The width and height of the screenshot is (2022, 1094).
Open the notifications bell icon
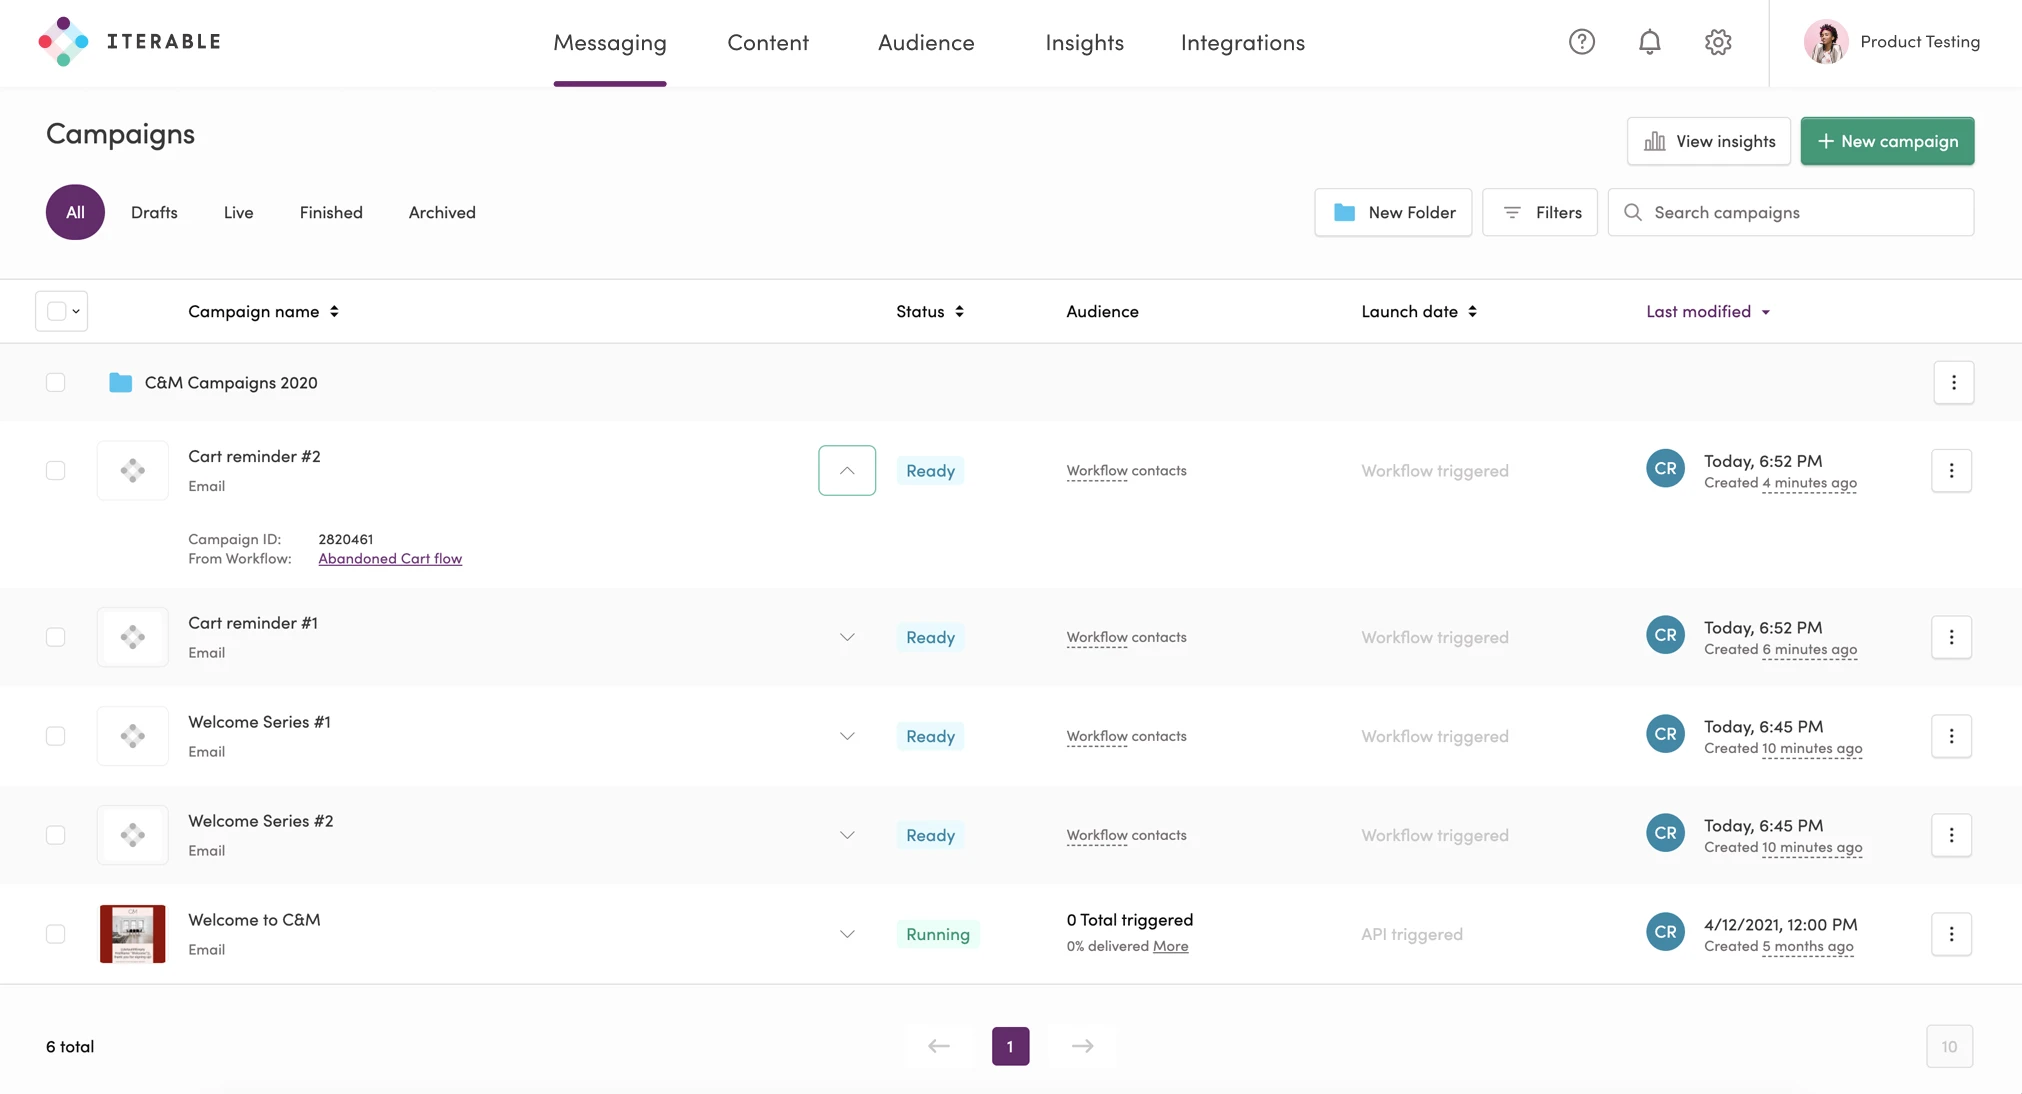[x=1649, y=41]
